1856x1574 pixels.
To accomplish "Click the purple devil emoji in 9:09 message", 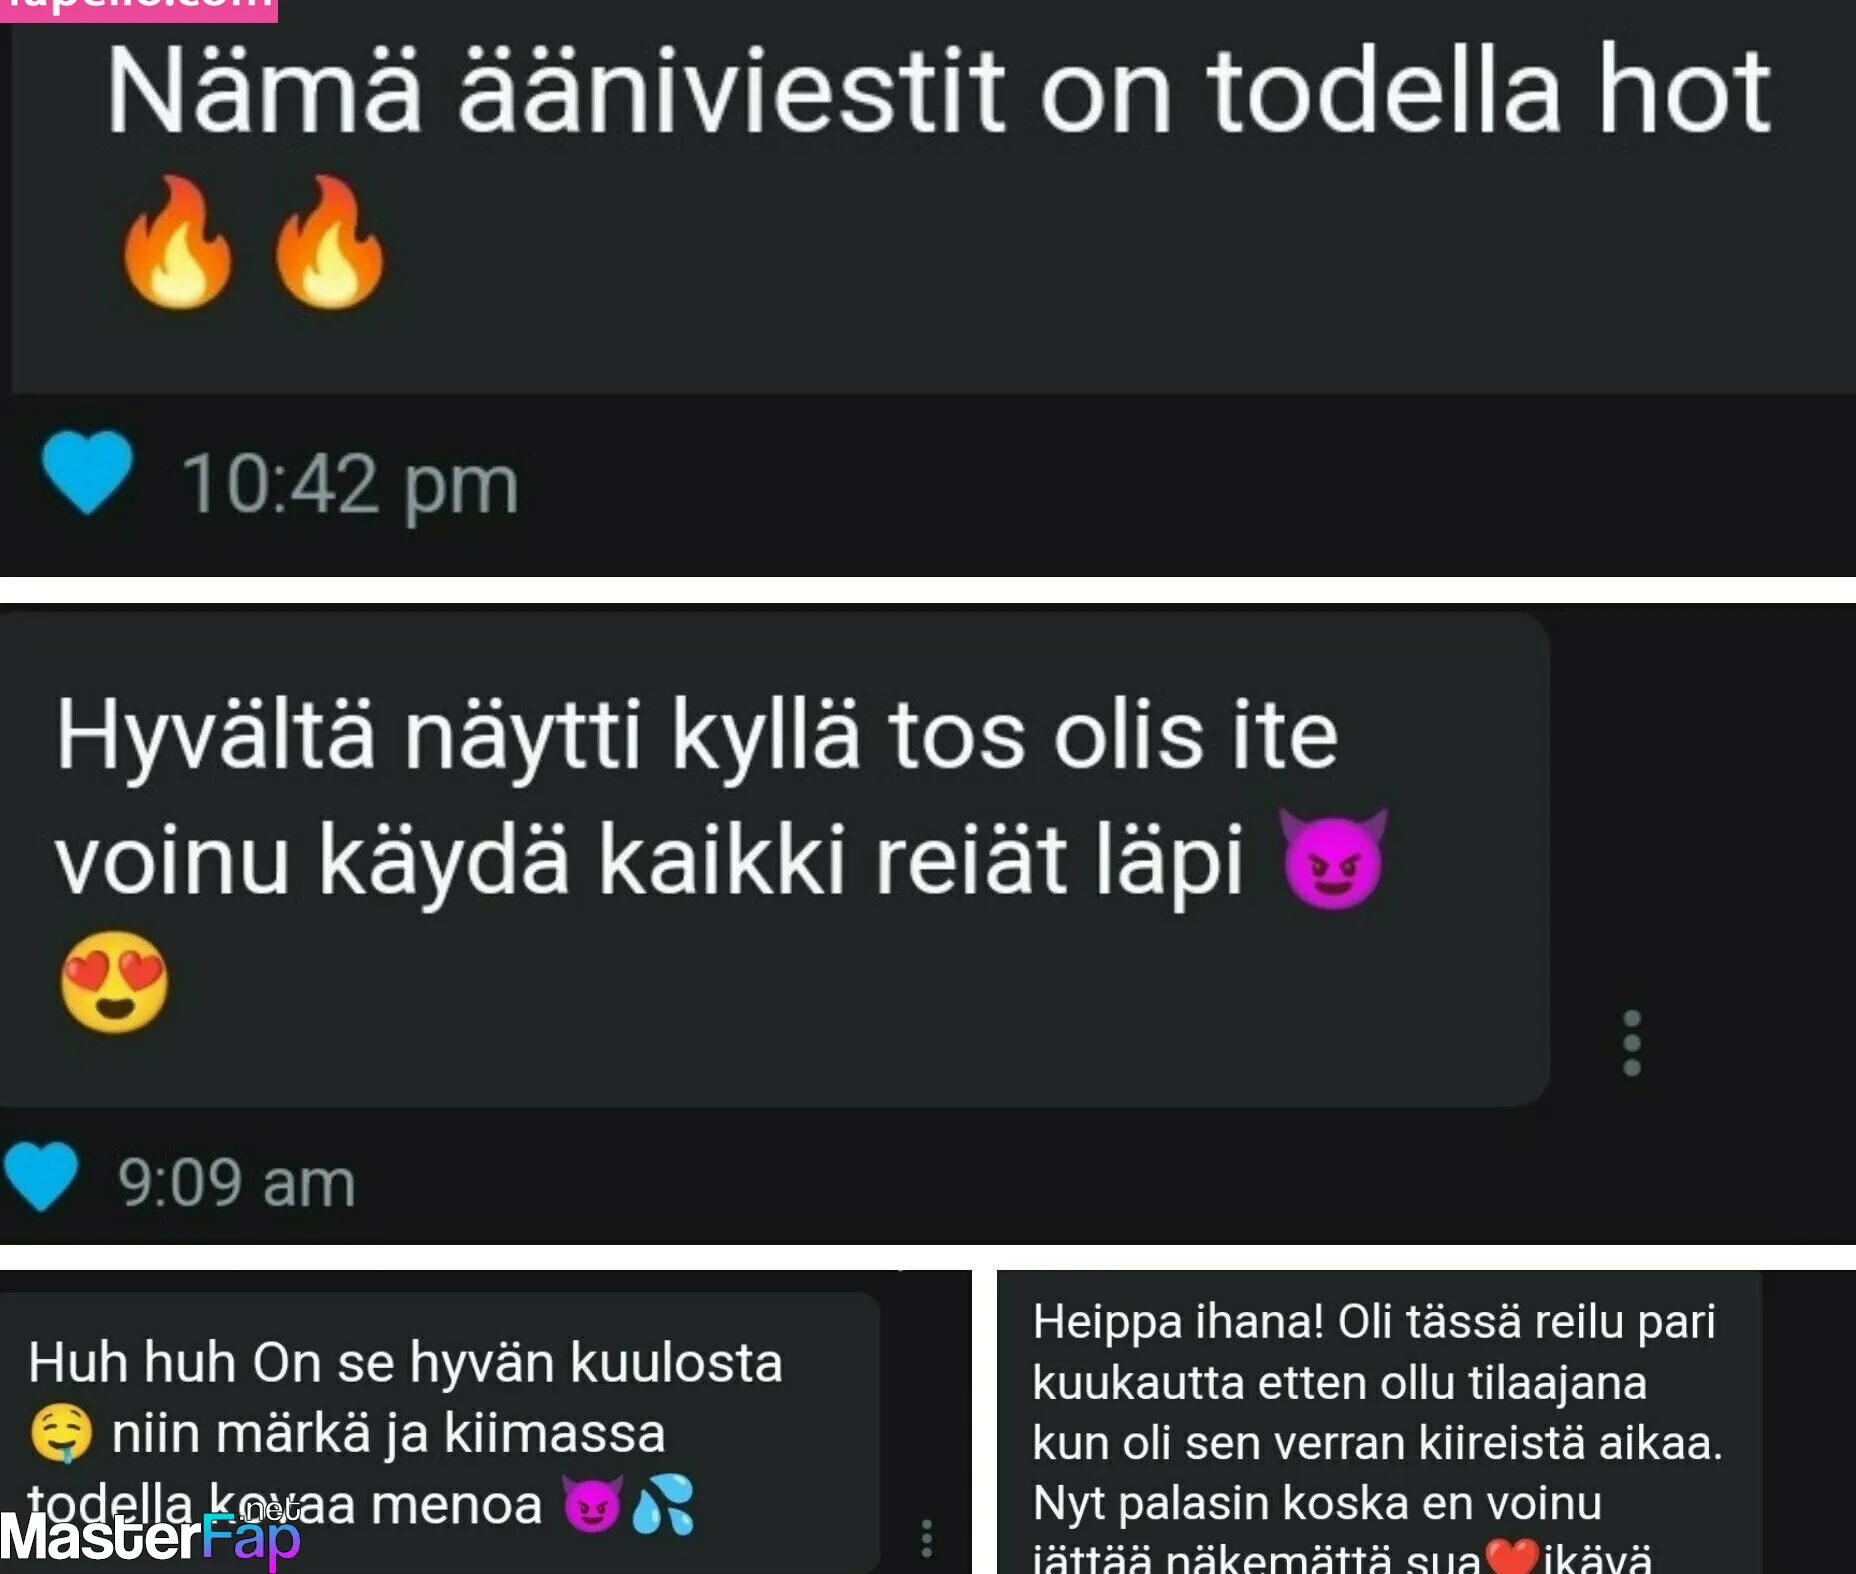I will coord(1334,859).
